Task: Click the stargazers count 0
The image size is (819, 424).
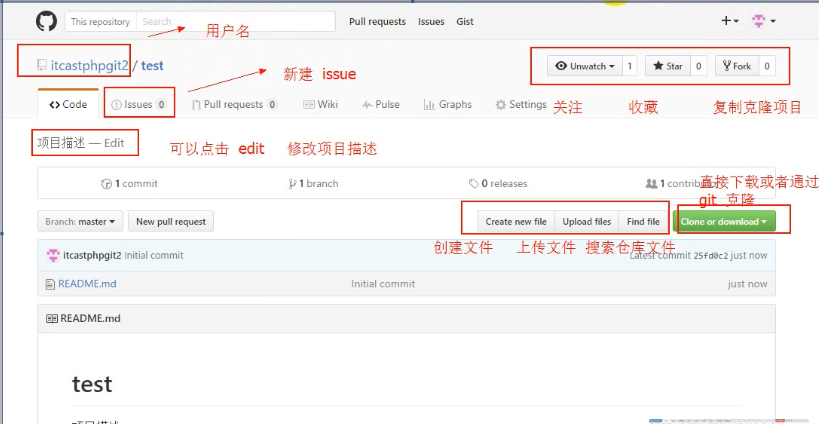Action: [x=698, y=66]
